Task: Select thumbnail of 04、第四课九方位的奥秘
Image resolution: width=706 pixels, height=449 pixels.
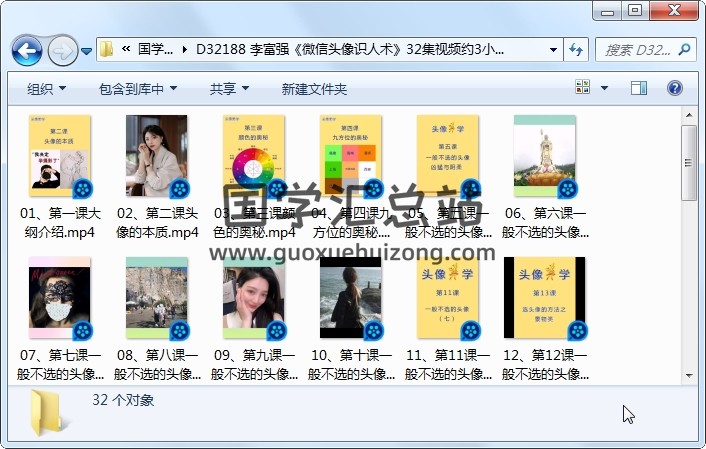Action: (351, 156)
